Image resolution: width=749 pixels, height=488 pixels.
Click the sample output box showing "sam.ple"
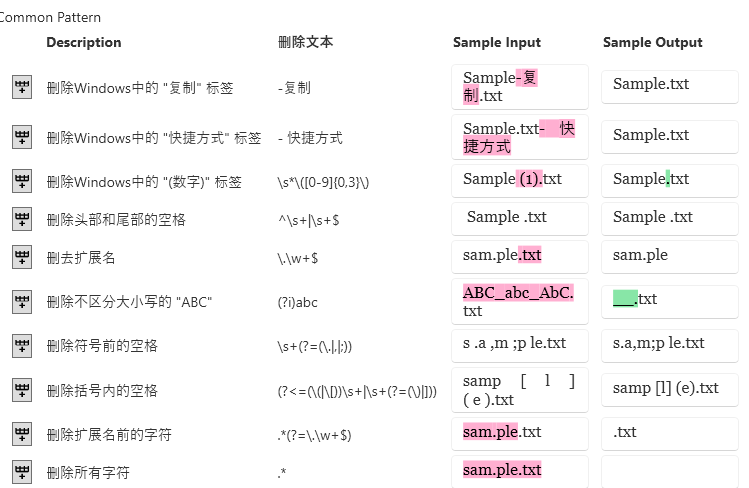(669, 255)
